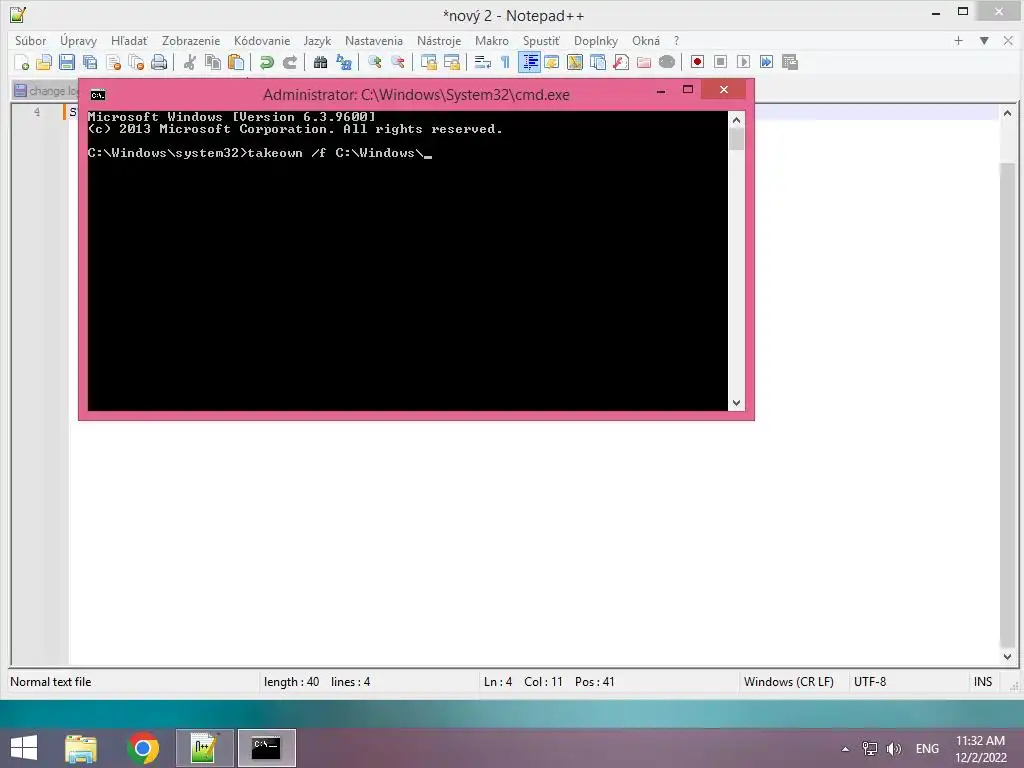This screenshot has width=1024, height=768.
Task: Click the Redo toolbar icon
Action: point(289,62)
